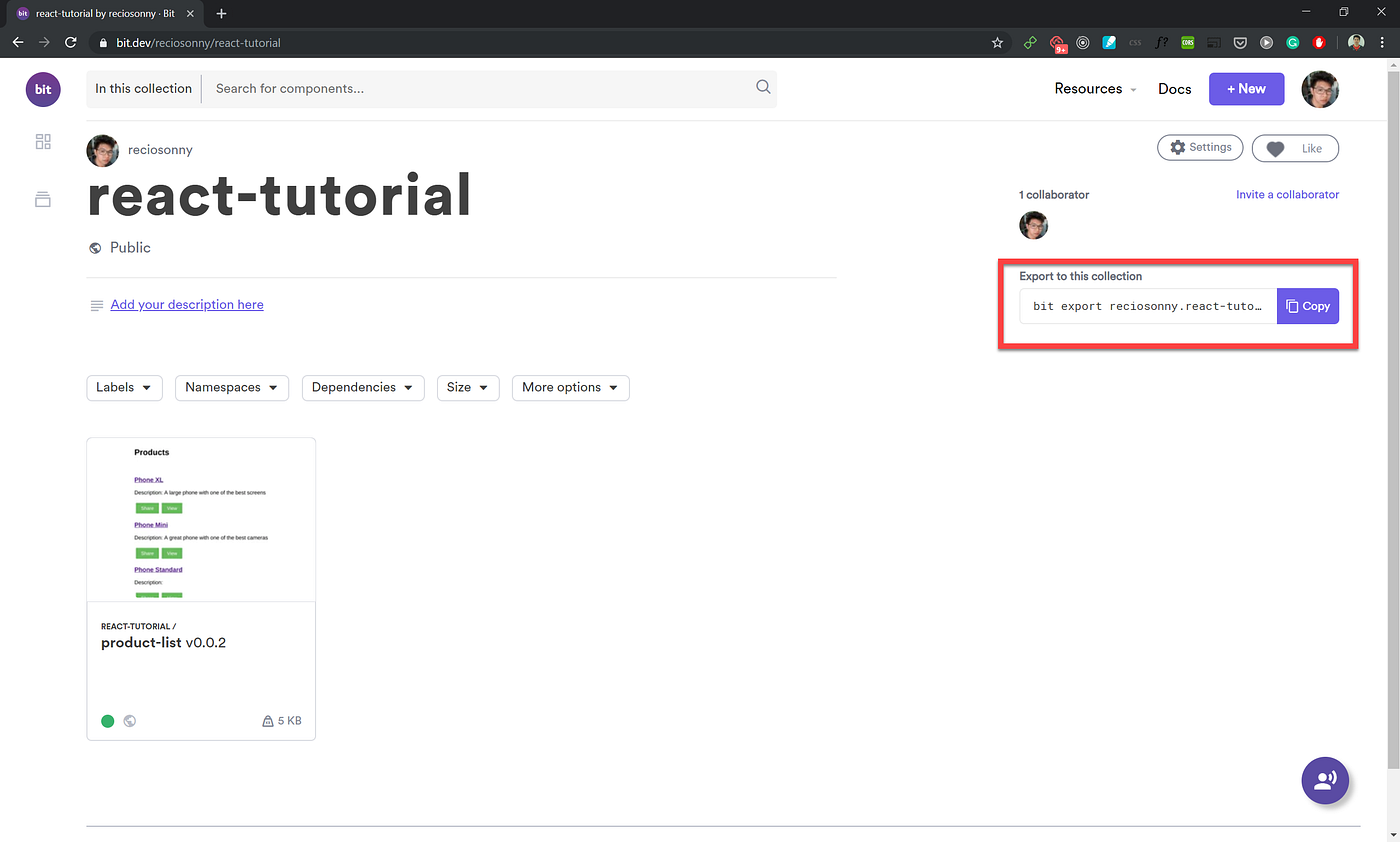Viewport: 1400px width, 842px height.
Task: Copy the bit export command
Action: click(1308, 306)
